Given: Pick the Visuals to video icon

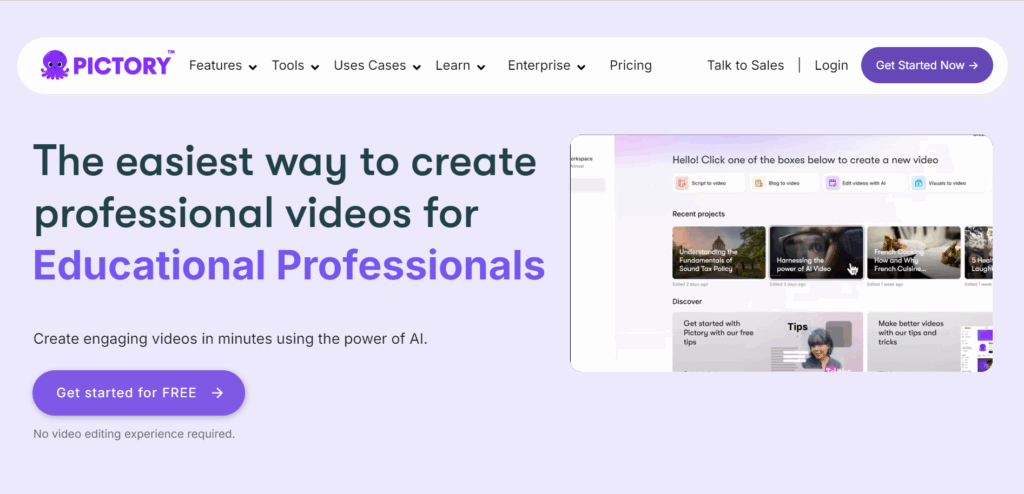Looking at the screenshot, I should 919,183.
